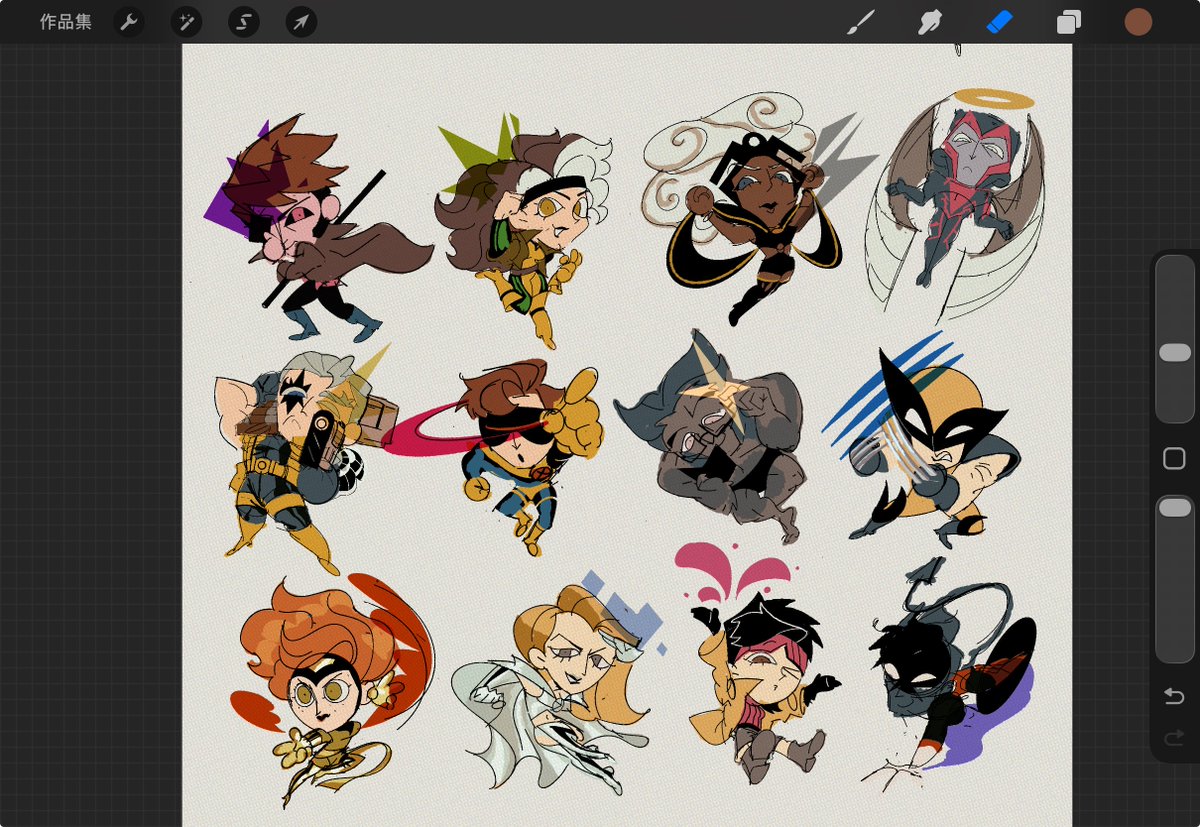Open the Actions wrench menu
Screen dimensions: 1200x827
pos(129,22)
